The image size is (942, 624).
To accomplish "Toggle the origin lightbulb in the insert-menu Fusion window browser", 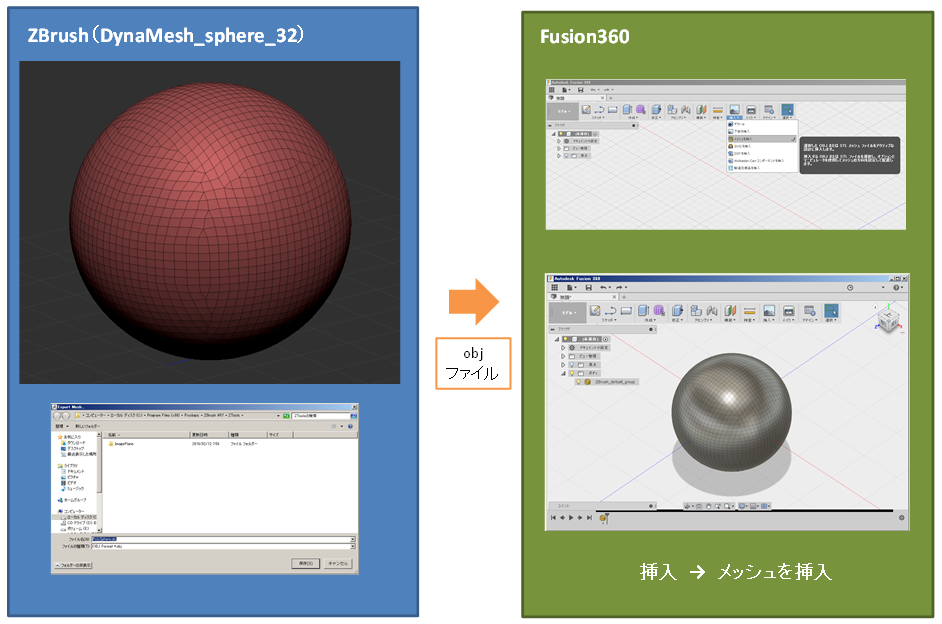I will point(567,156).
